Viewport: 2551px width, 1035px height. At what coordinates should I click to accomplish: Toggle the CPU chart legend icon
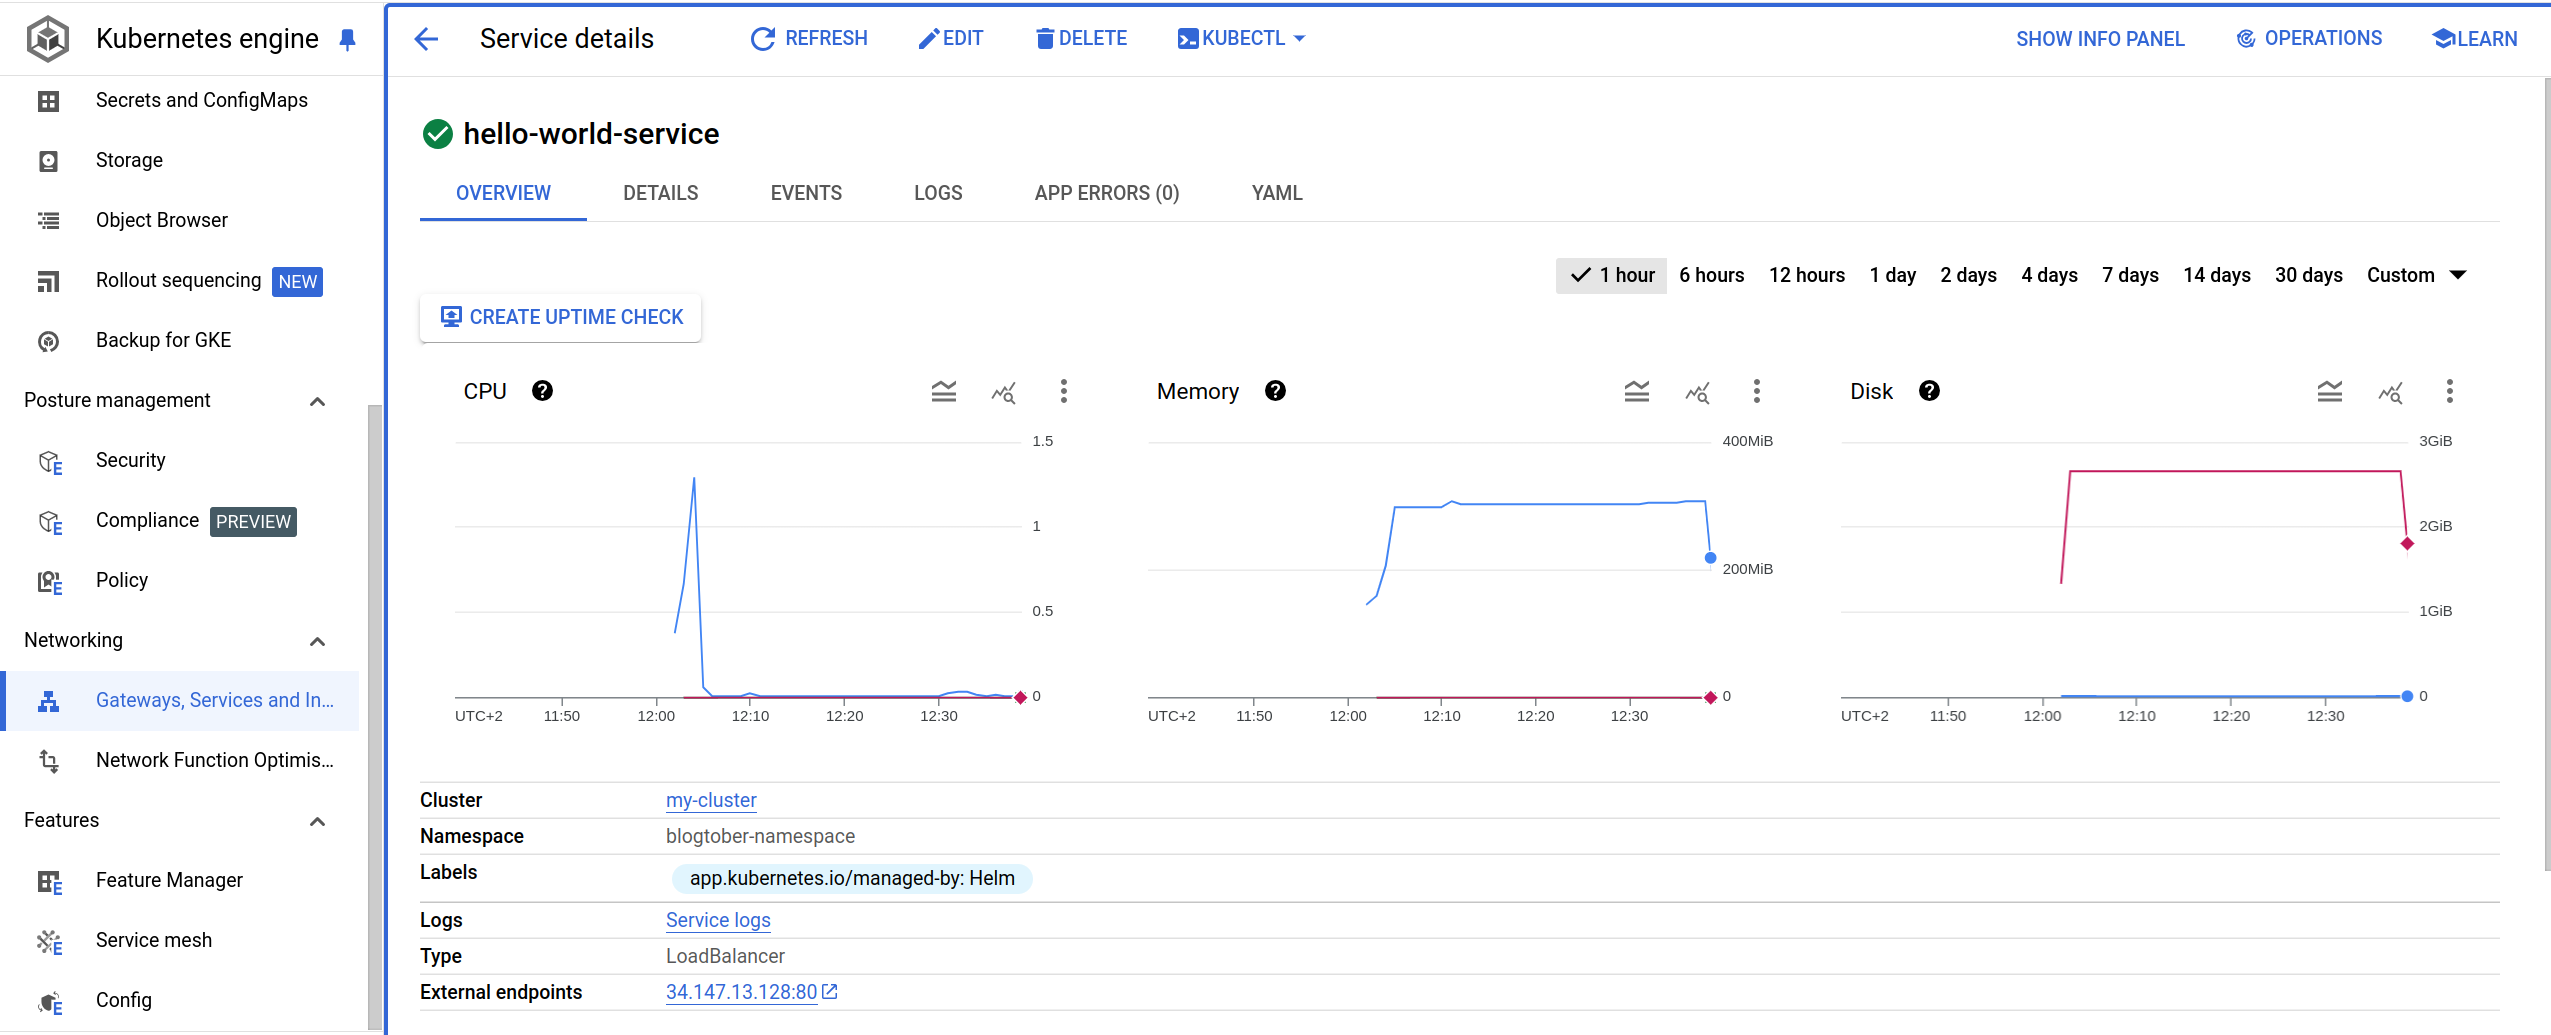[x=944, y=391]
